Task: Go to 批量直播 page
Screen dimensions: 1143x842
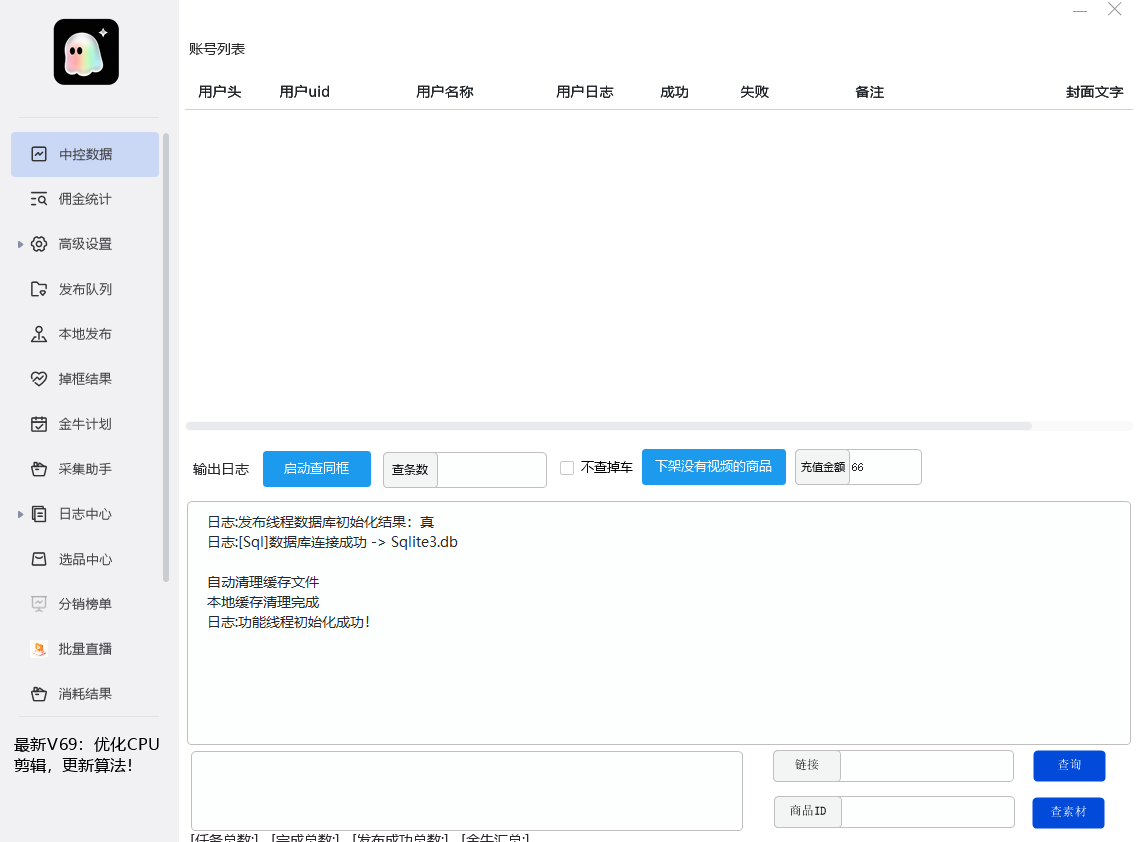Action: pos(85,649)
